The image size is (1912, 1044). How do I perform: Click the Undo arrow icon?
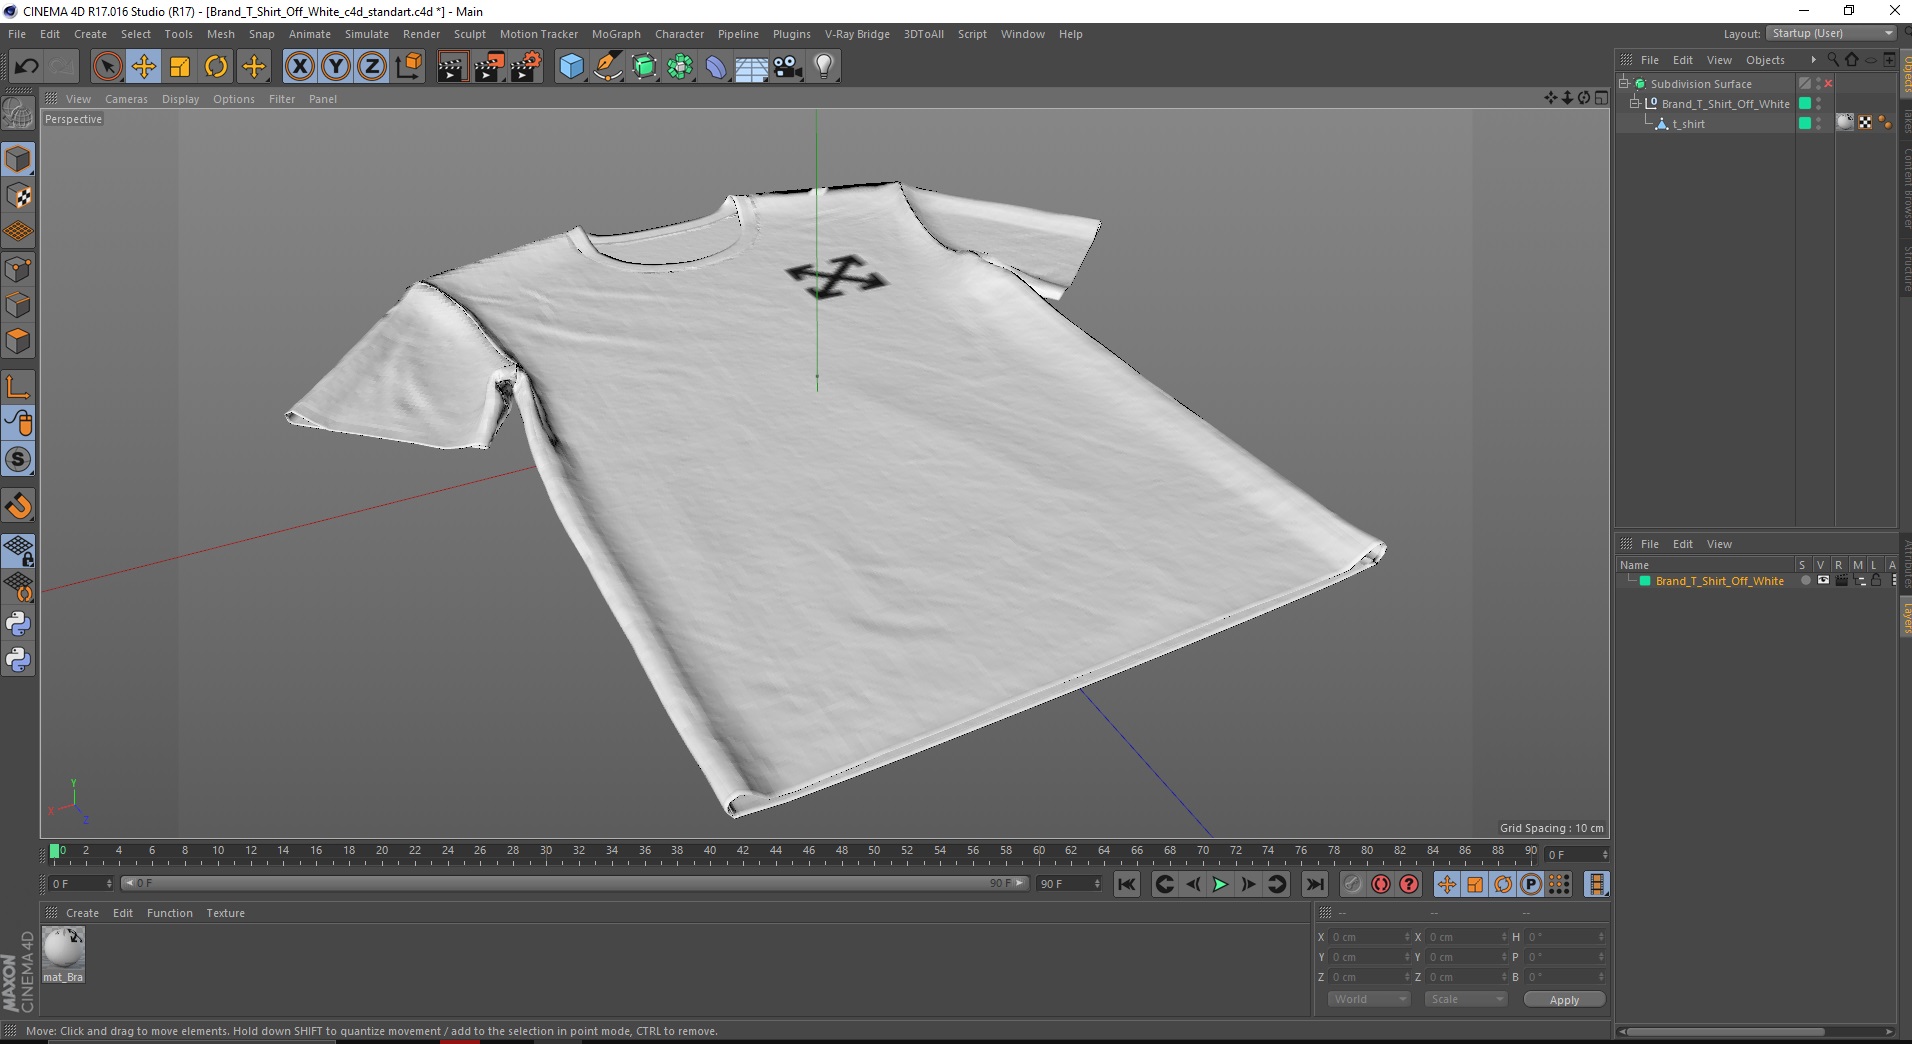click(x=26, y=67)
